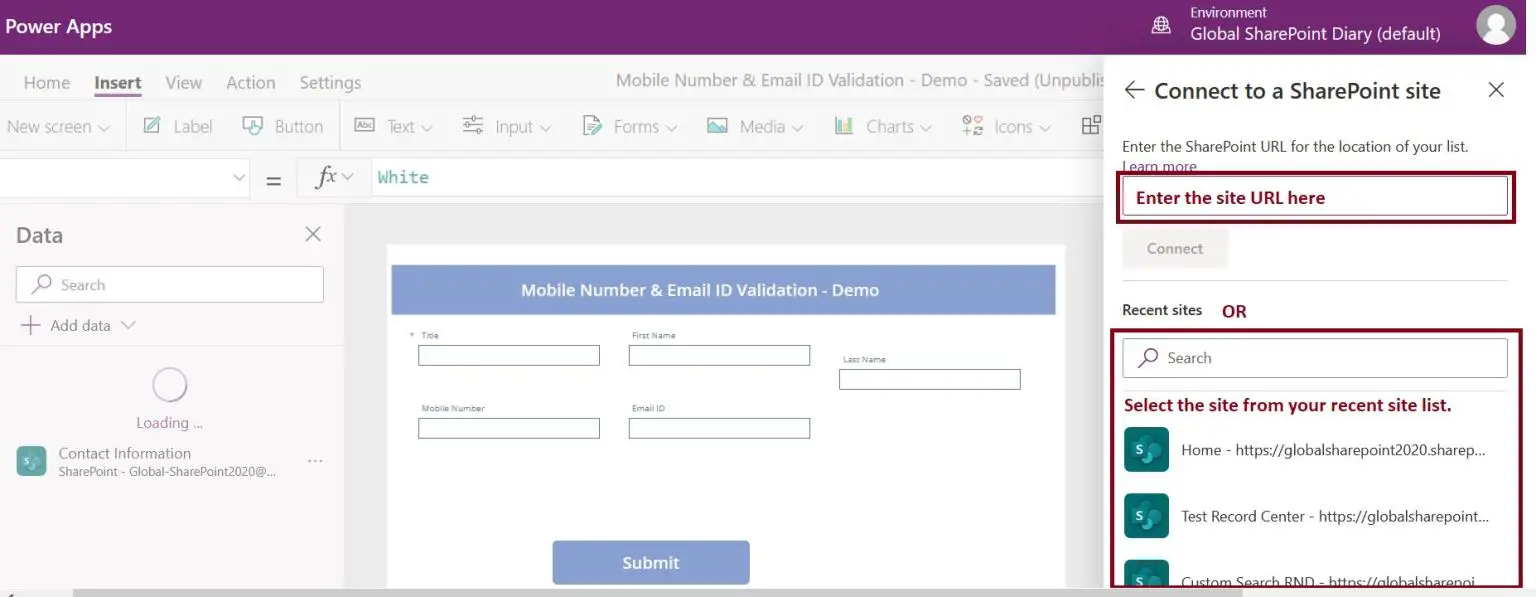Select the Home SharePoint site icon
The image size is (1536, 597).
(x=1146, y=450)
